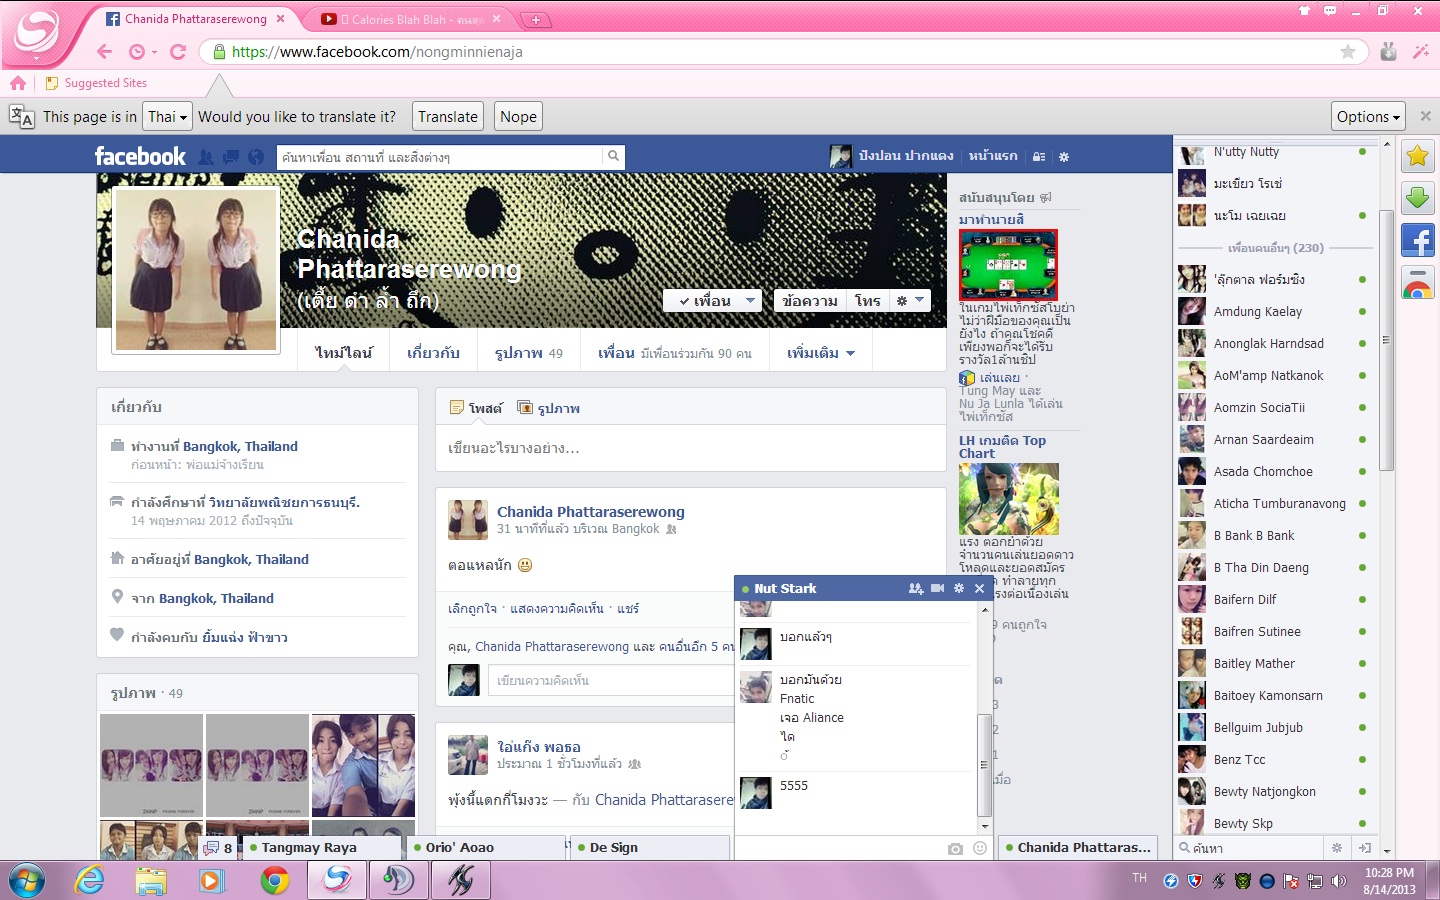Screen dimensions: 1440x900
Task: Select the ไทม์ไลน์ (Timeline) profile tab
Action: pyautogui.click(x=343, y=353)
